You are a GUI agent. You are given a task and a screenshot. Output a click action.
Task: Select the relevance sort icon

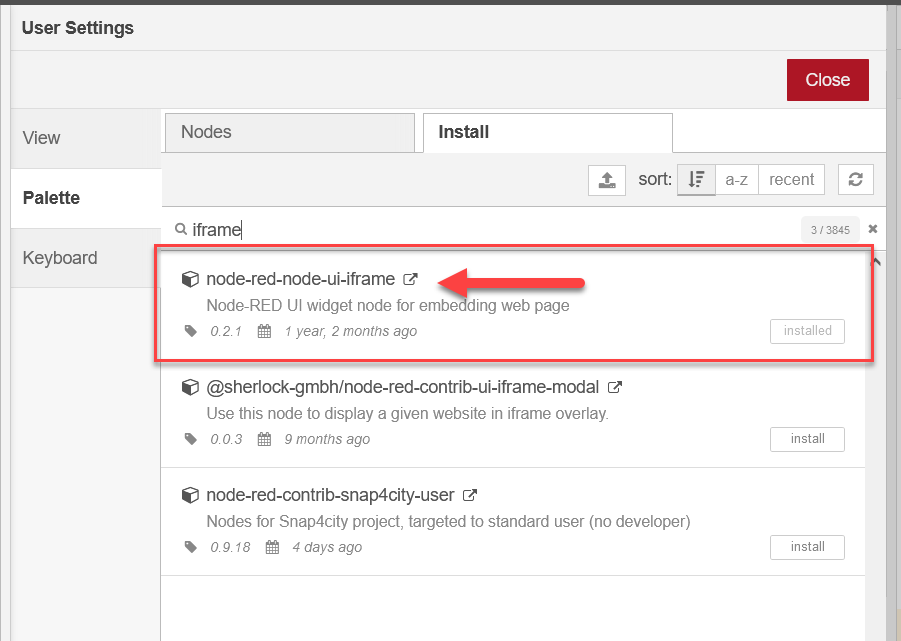(x=696, y=180)
